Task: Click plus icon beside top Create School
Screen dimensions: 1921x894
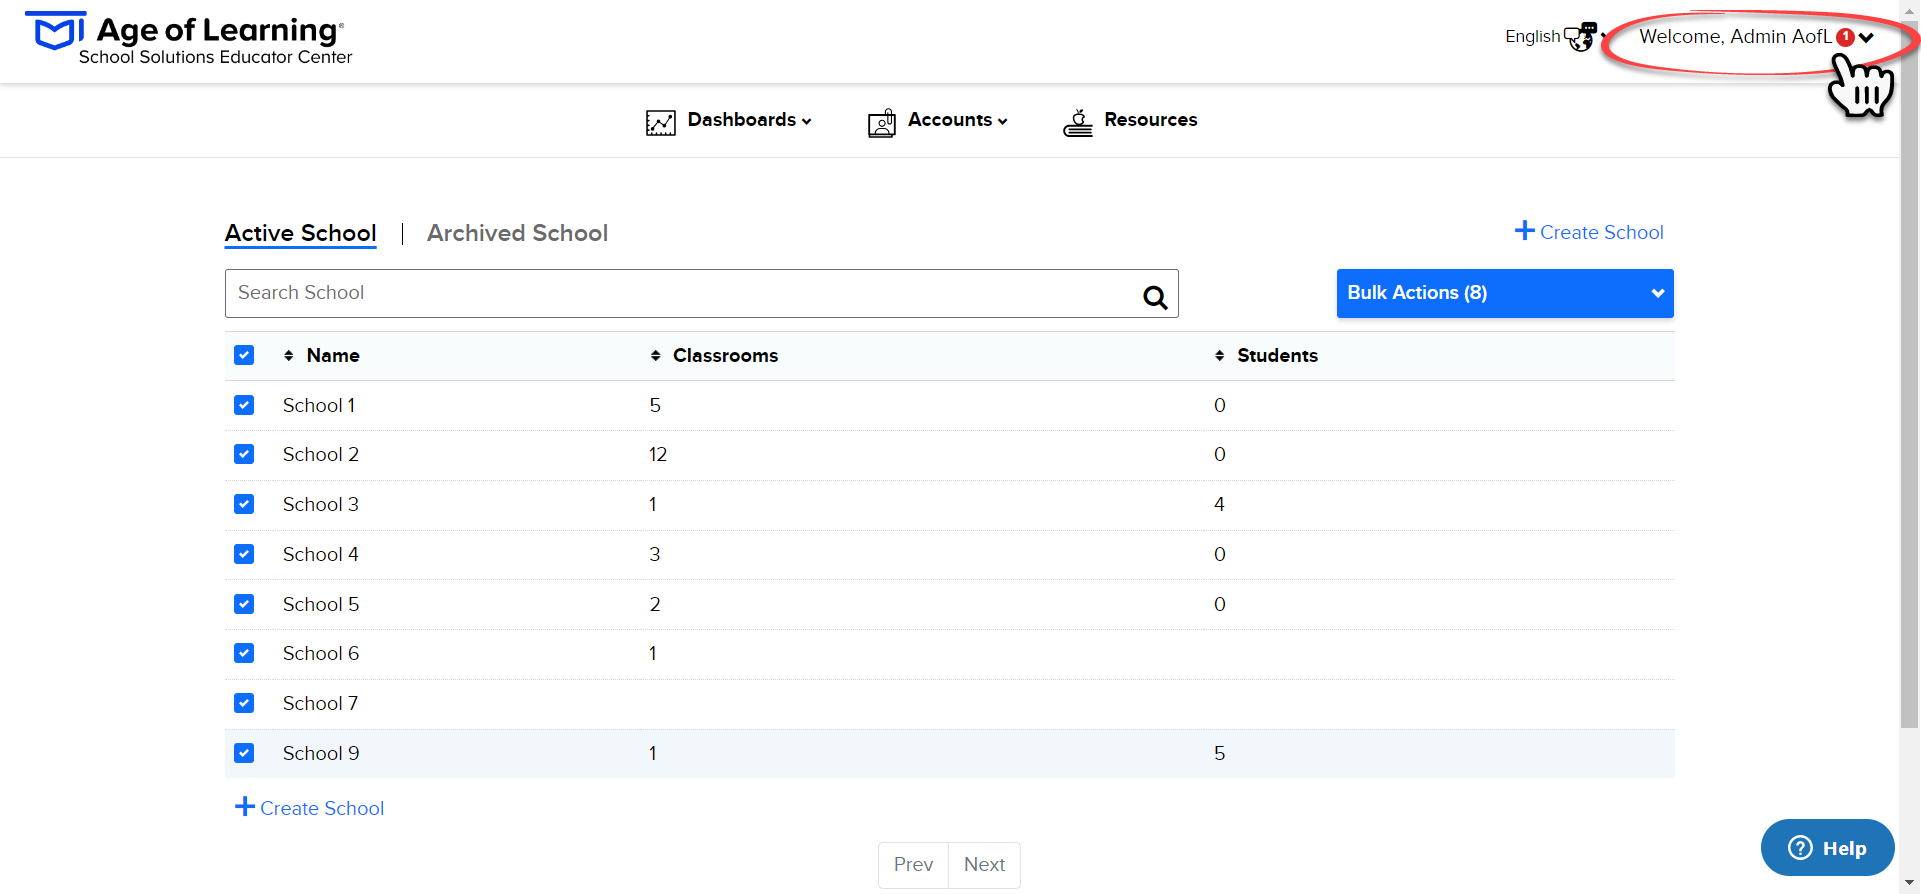Action: pyautogui.click(x=1525, y=230)
